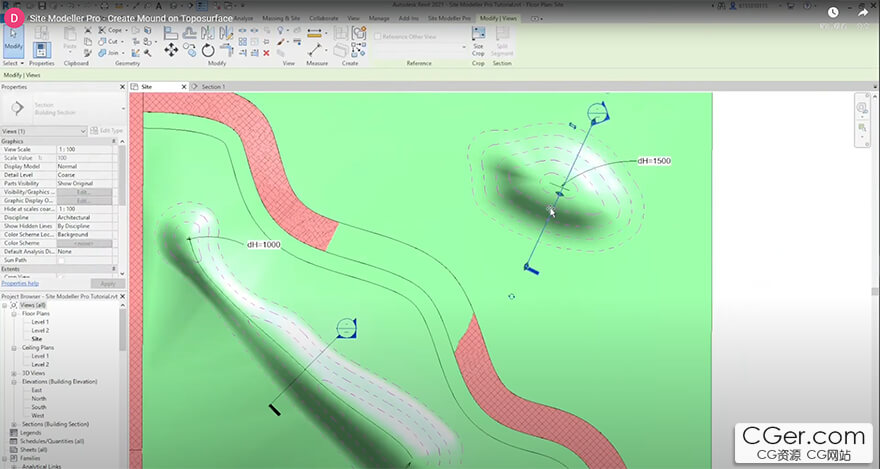Open the Manage ribbon tab
Viewport: 880px width, 469px height.
pos(379,19)
